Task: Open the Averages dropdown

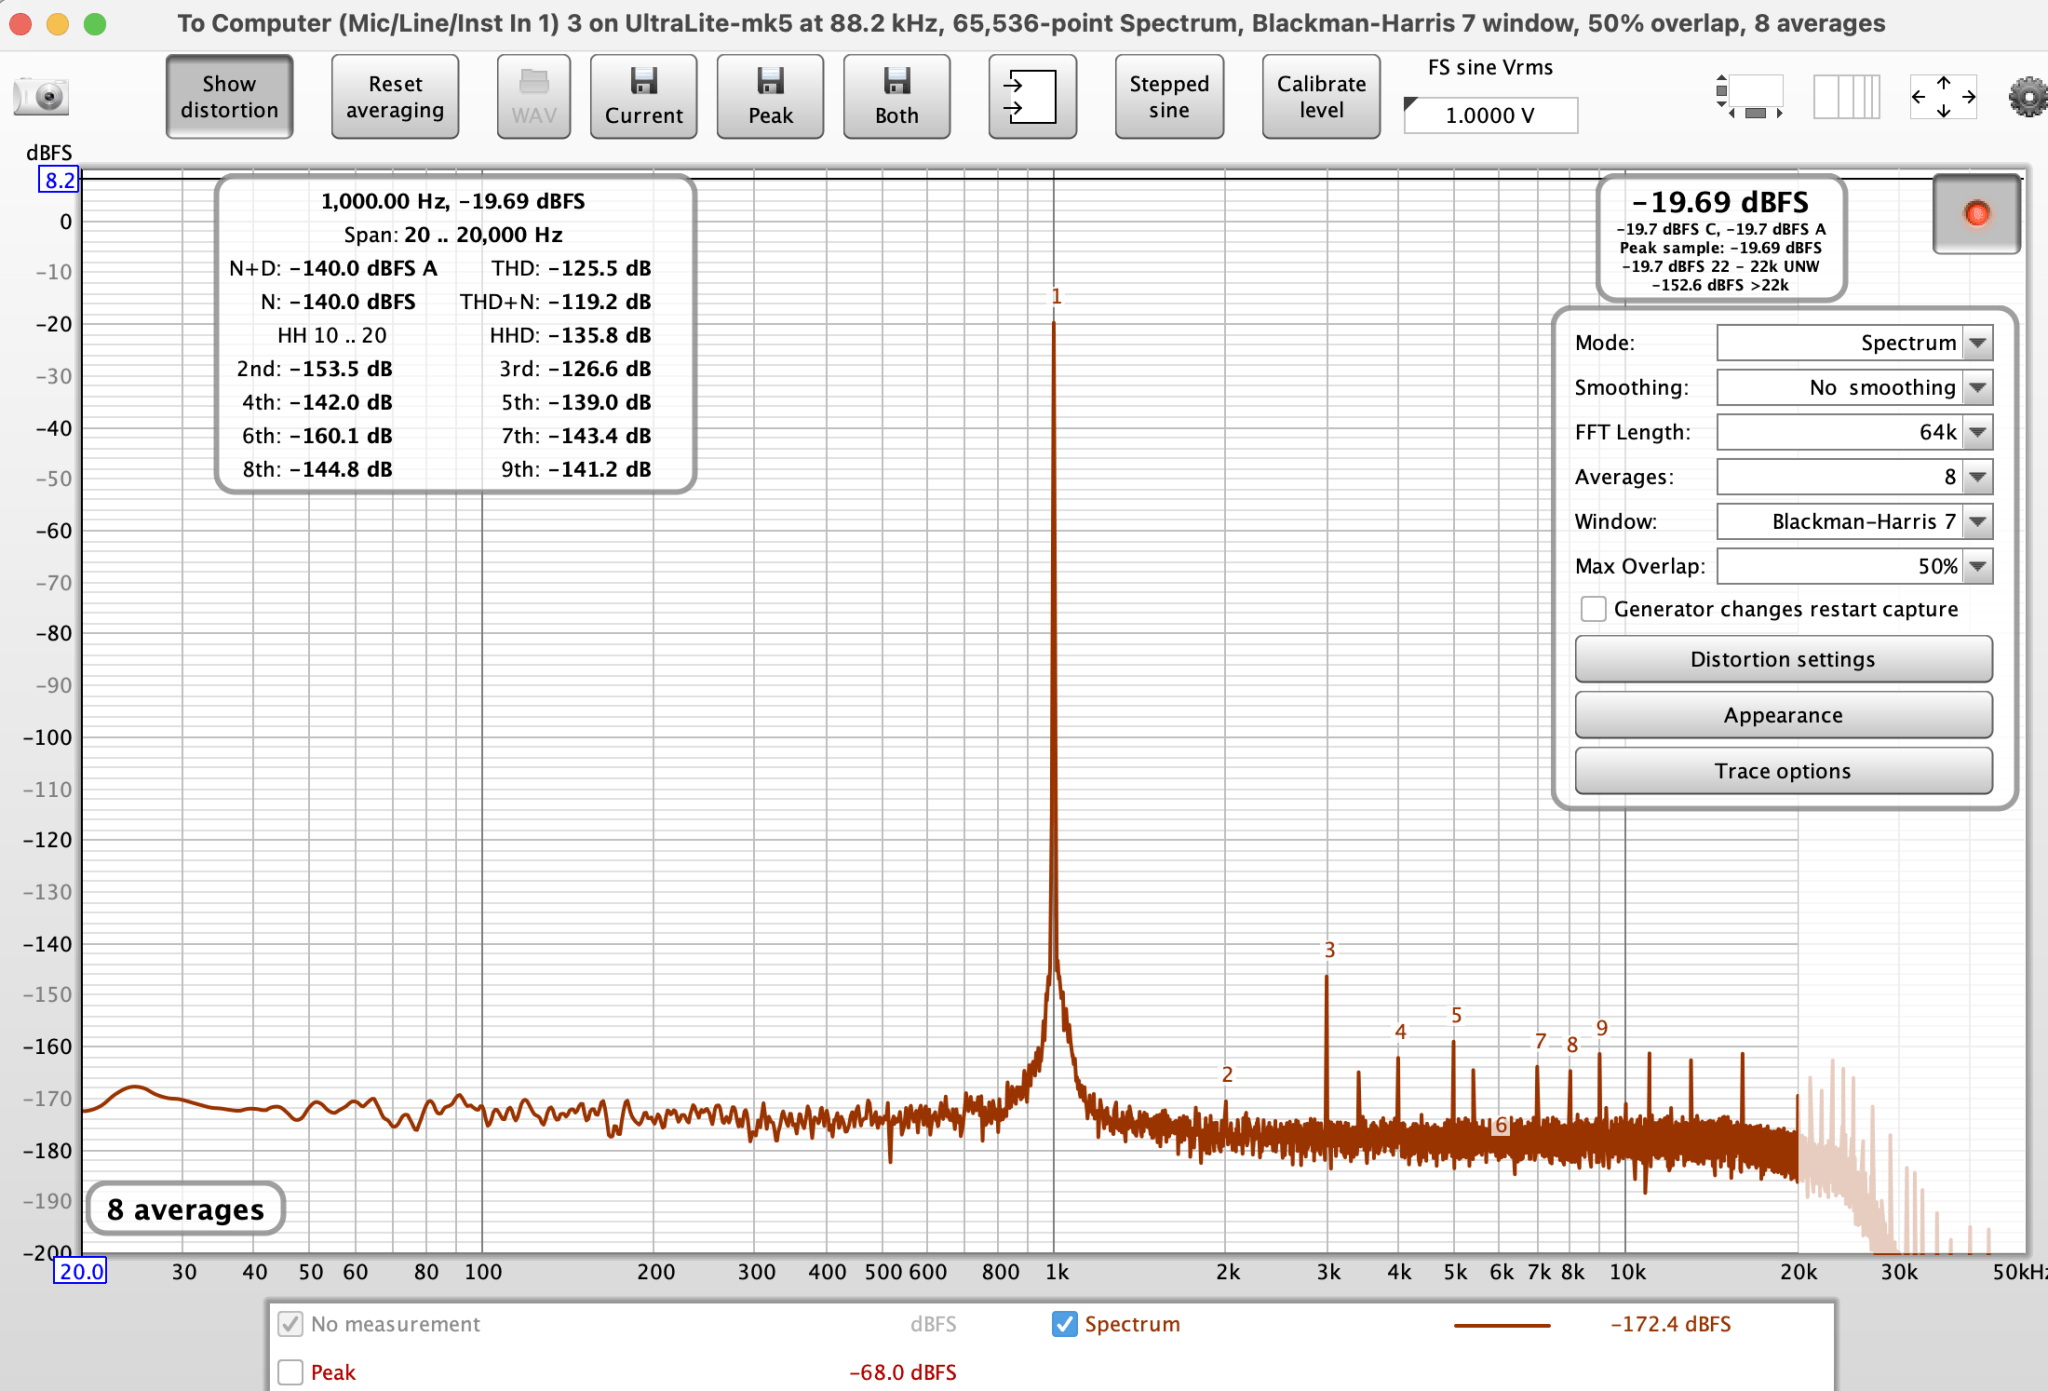Action: (1854, 477)
